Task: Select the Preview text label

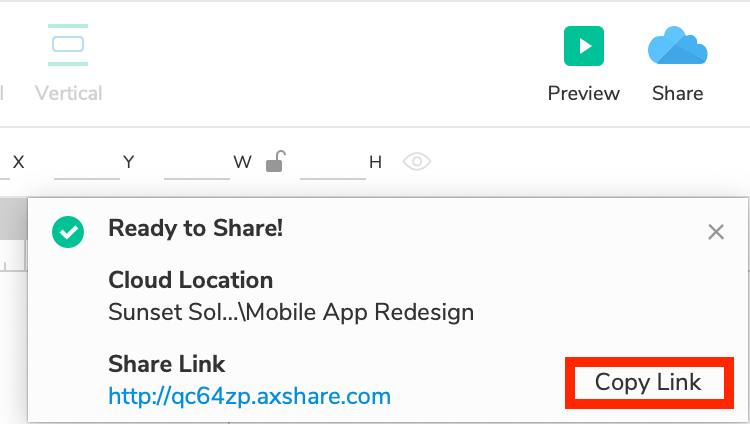Action: (584, 93)
